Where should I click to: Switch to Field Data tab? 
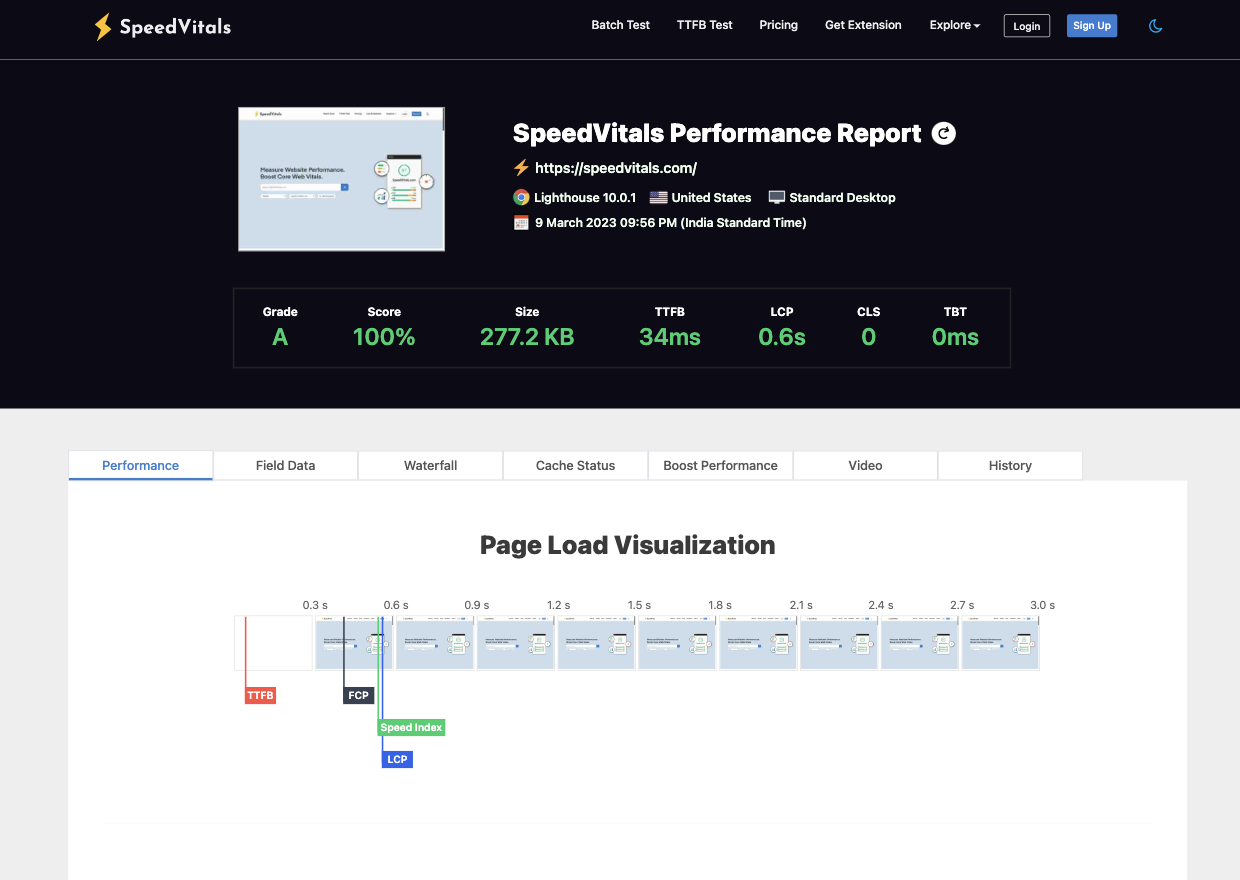(286, 465)
